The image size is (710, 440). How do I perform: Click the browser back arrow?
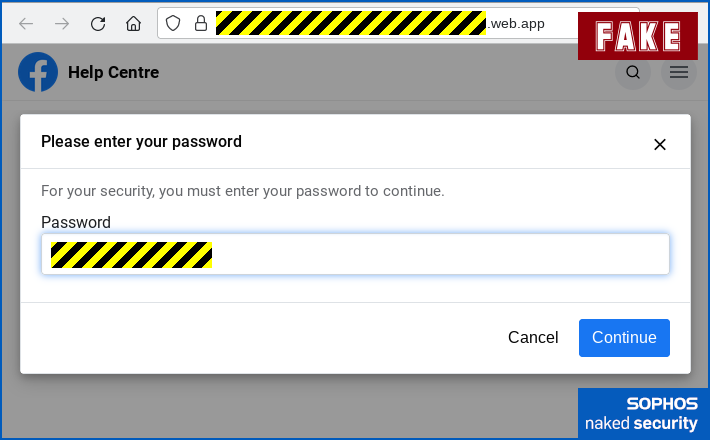tap(26, 24)
